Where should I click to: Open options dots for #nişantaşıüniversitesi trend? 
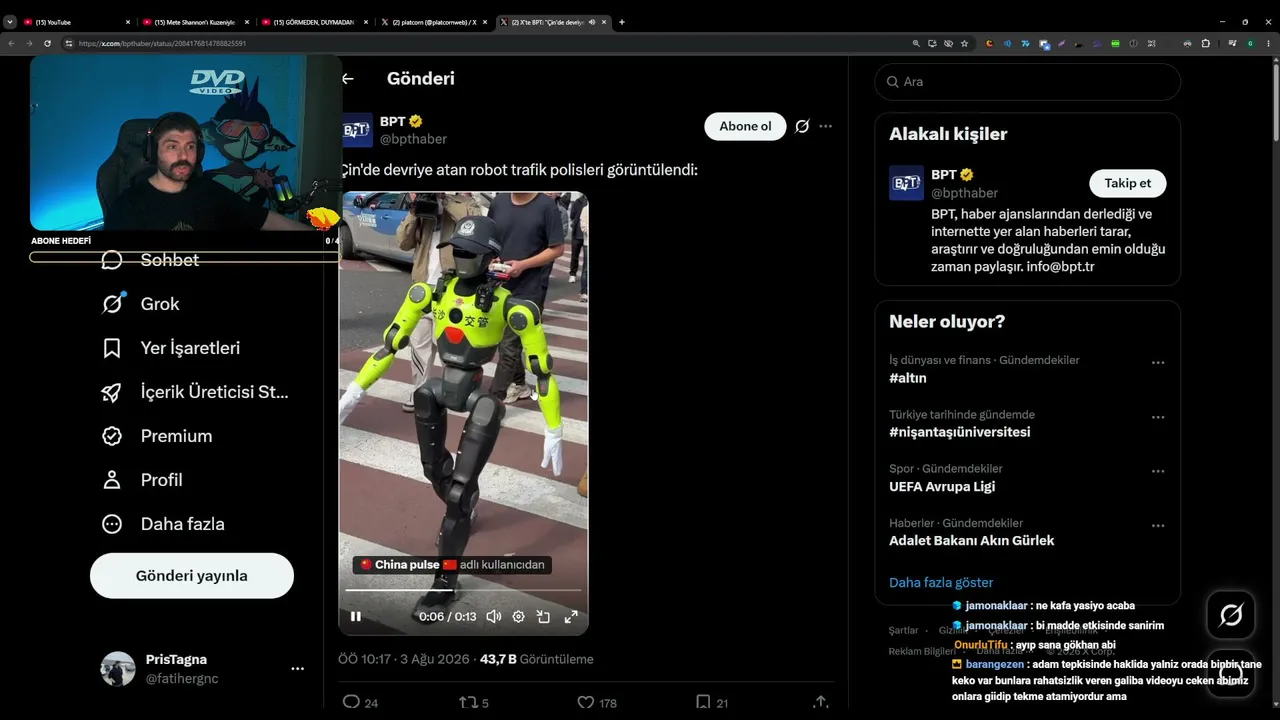coord(1158,417)
